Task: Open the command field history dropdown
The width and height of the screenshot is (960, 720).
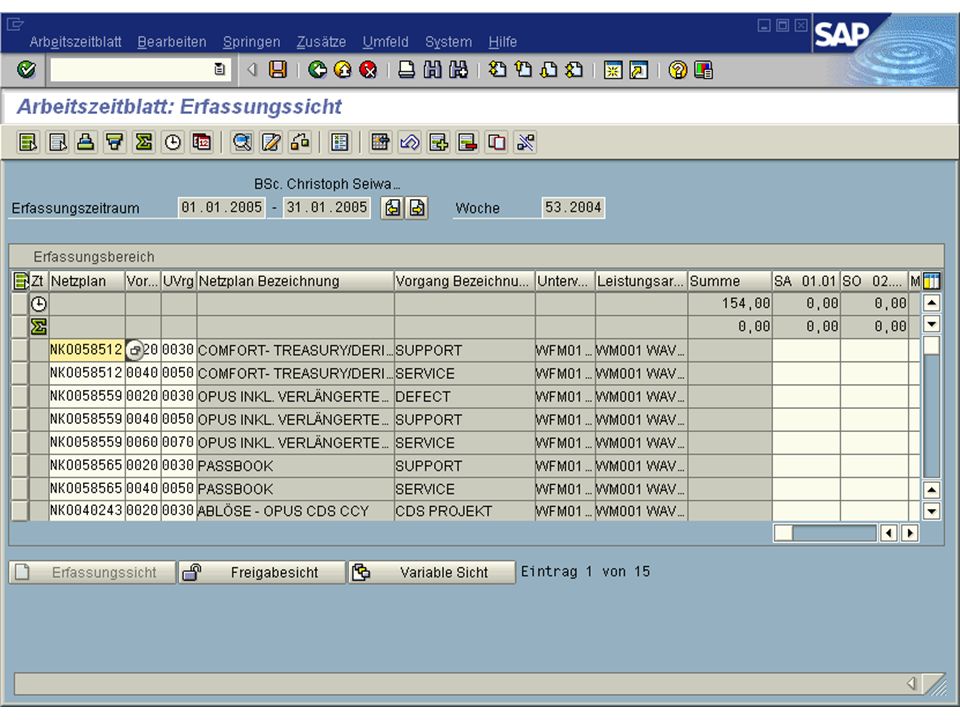Action: pos(220,69)
